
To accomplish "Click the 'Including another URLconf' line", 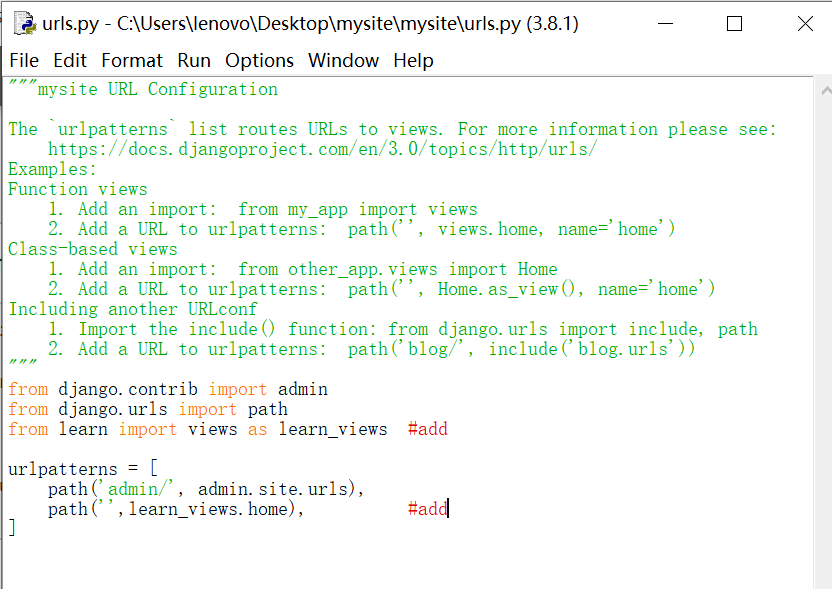I will tap(133, 309).
